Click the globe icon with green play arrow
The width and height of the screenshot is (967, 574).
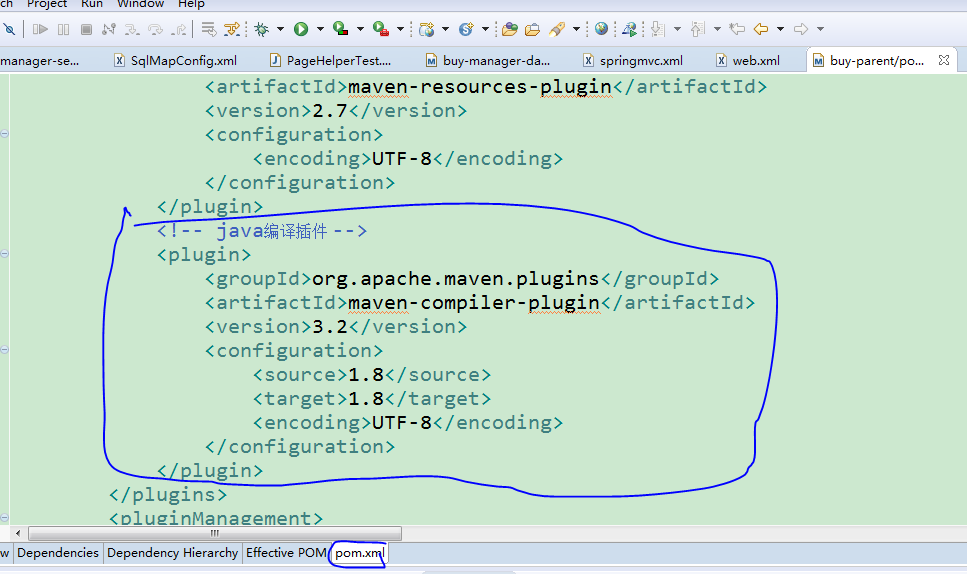(x=629, y=29)
